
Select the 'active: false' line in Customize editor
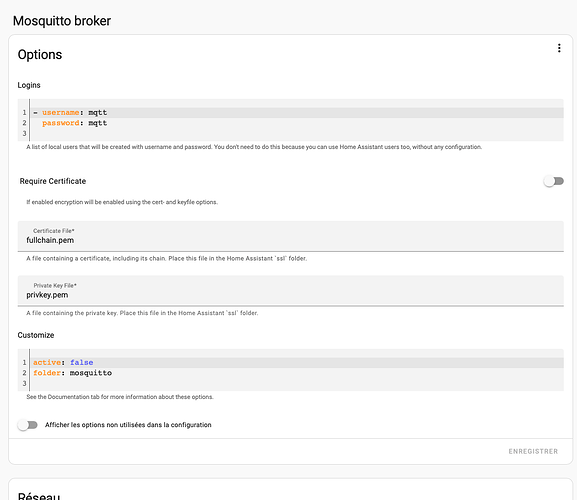296,362
